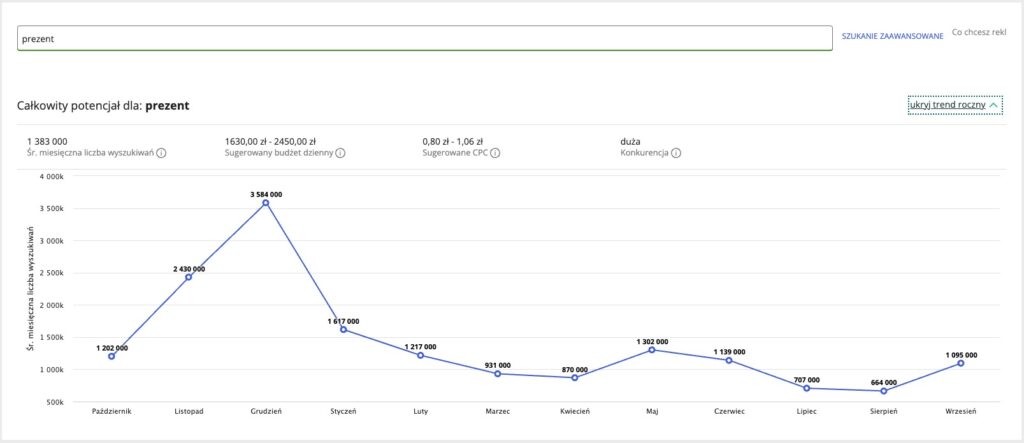Screen dimensions: 1024x443
Task: Select the Czerwiec data point 1 139 000
Action: click(729, 360)
